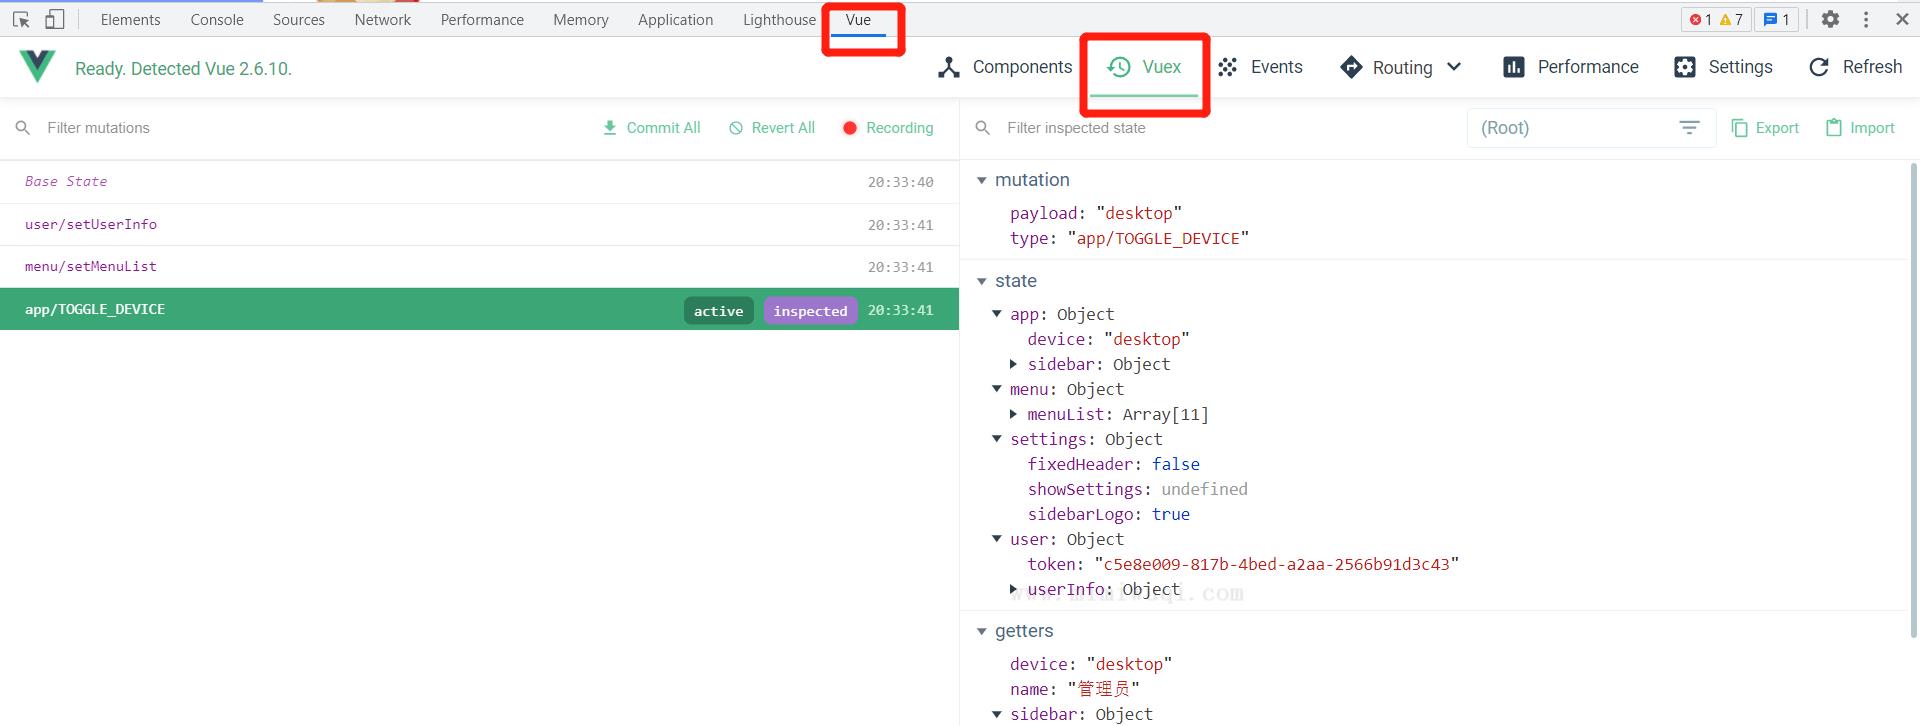Click the inspect element cursor icon
The width and height of the screenshot is (1920, 726).
click(x=21, y=19)
